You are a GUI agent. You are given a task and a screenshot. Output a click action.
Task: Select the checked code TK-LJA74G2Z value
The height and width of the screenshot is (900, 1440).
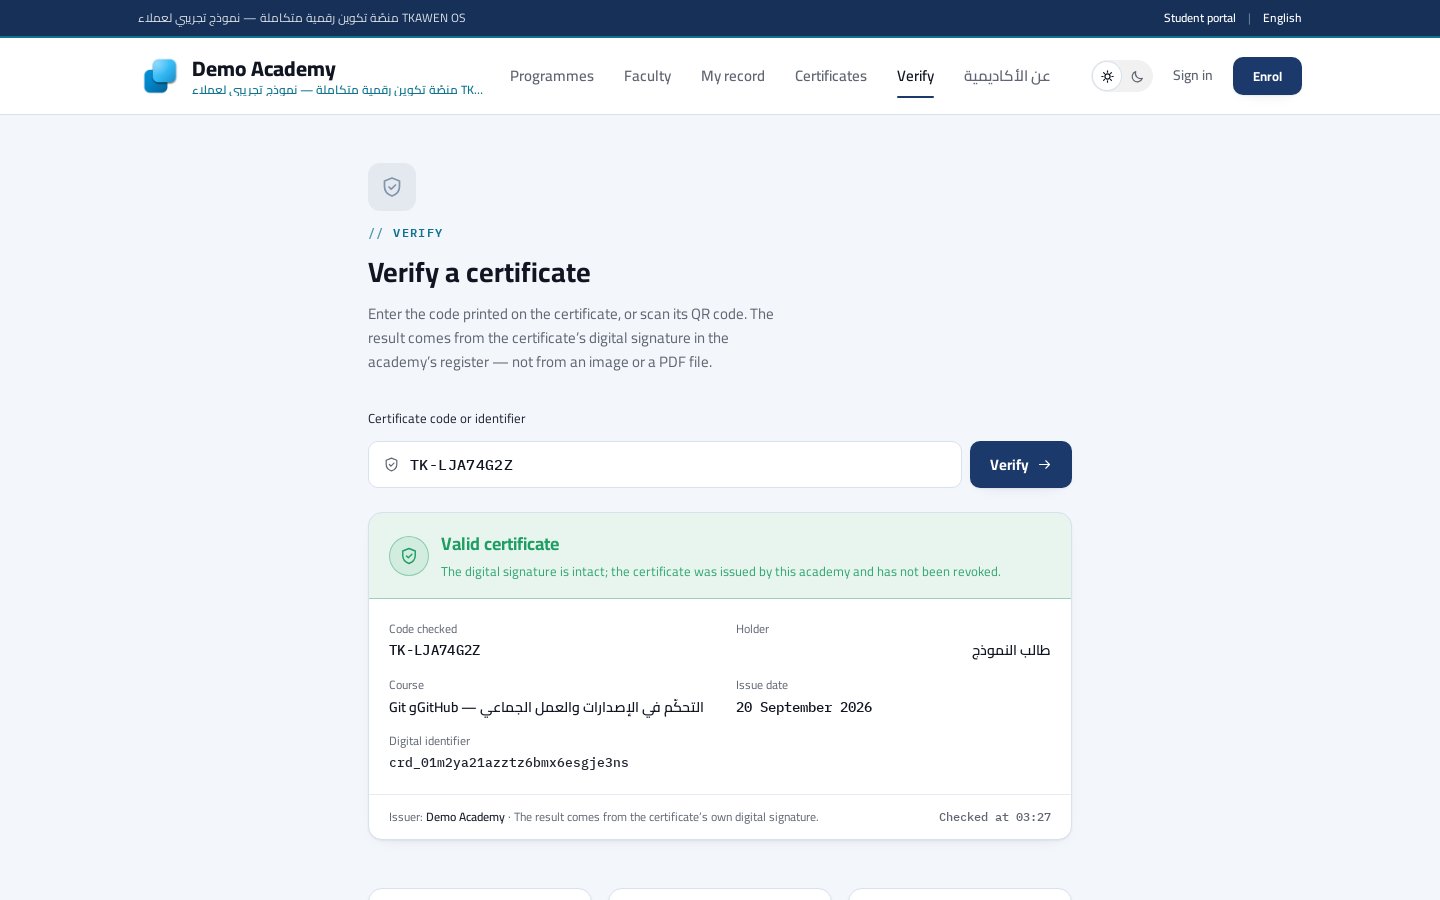[435, 650]
